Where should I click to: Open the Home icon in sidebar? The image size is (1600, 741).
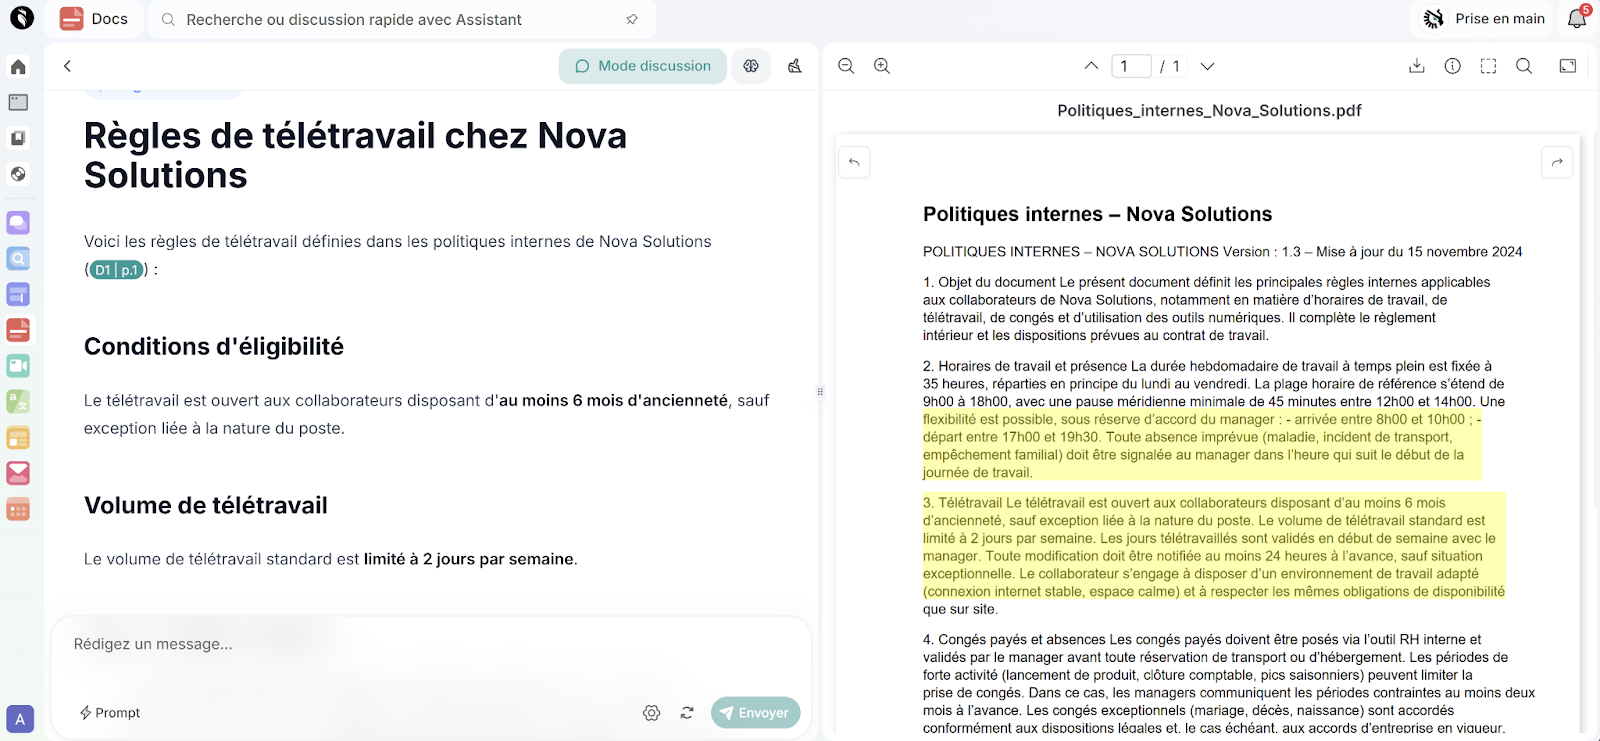tap(18, 67)
